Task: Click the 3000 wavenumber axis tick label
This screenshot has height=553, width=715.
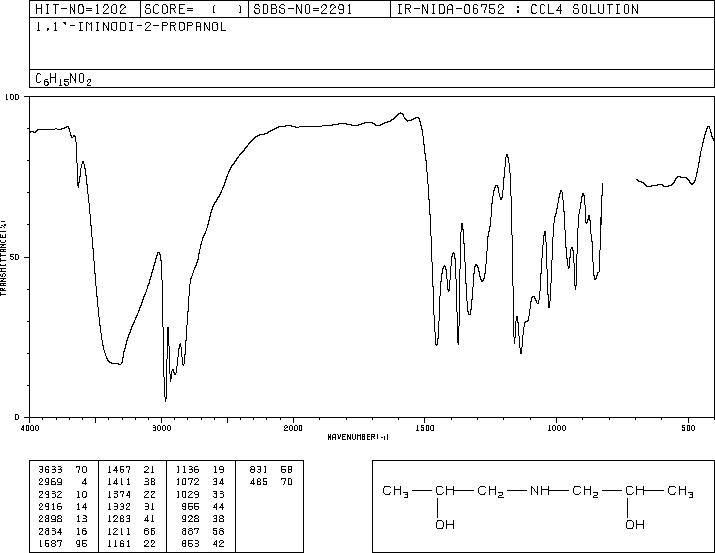Action: pos(161,428)
